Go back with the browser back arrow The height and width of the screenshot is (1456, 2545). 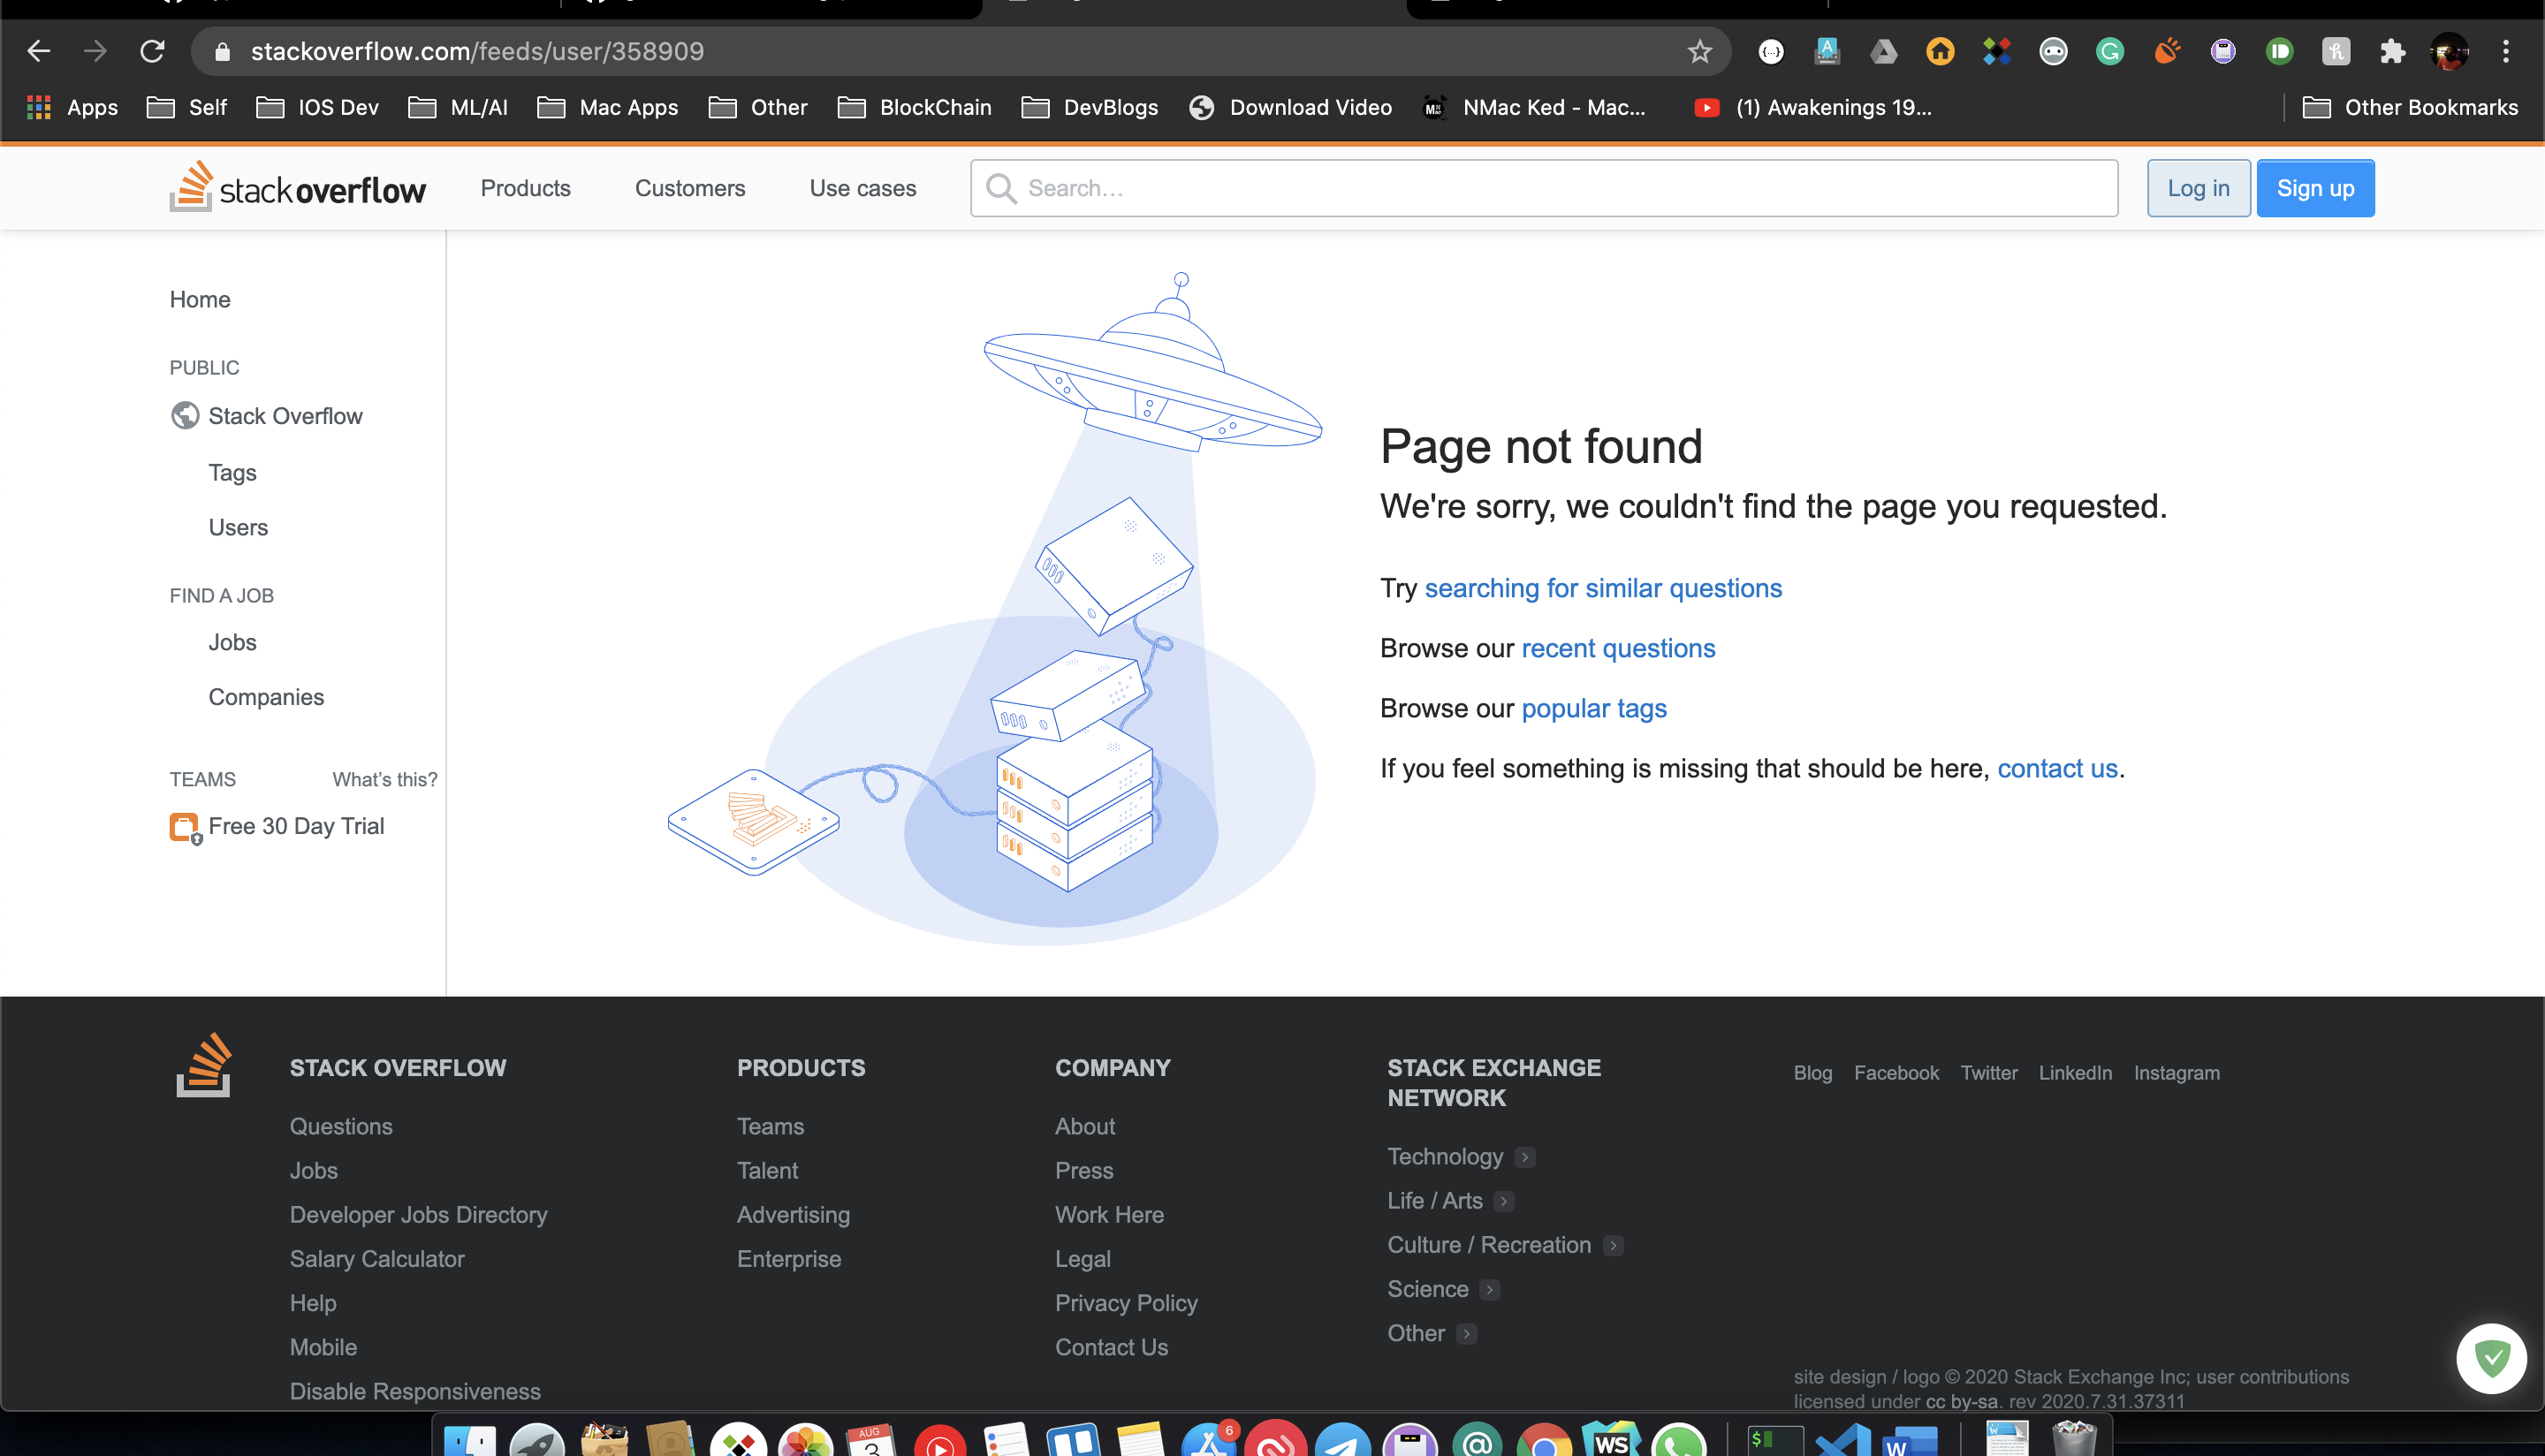coord(39,51)
